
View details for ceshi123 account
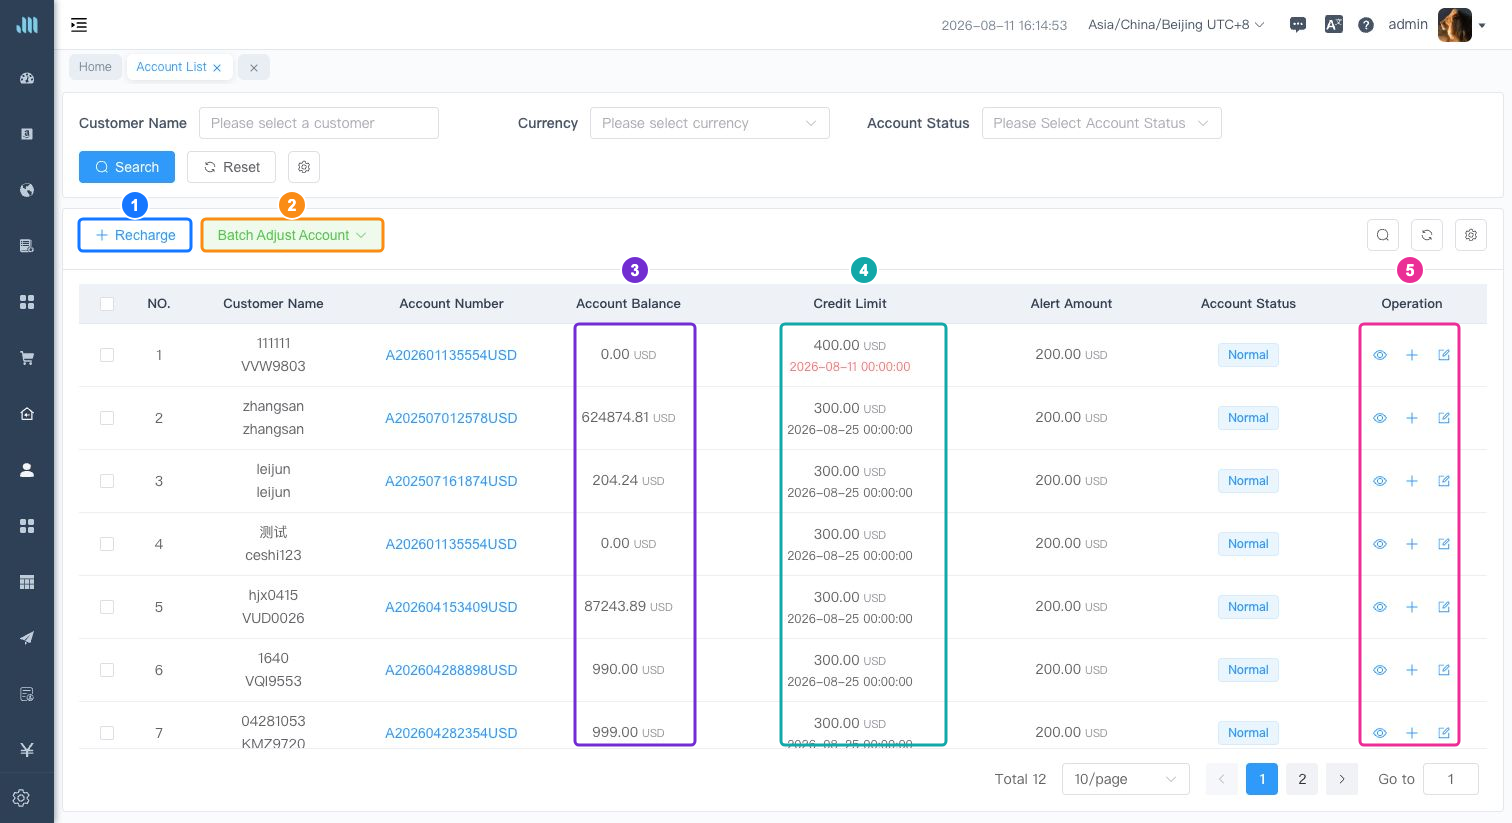coord(1380,544)
